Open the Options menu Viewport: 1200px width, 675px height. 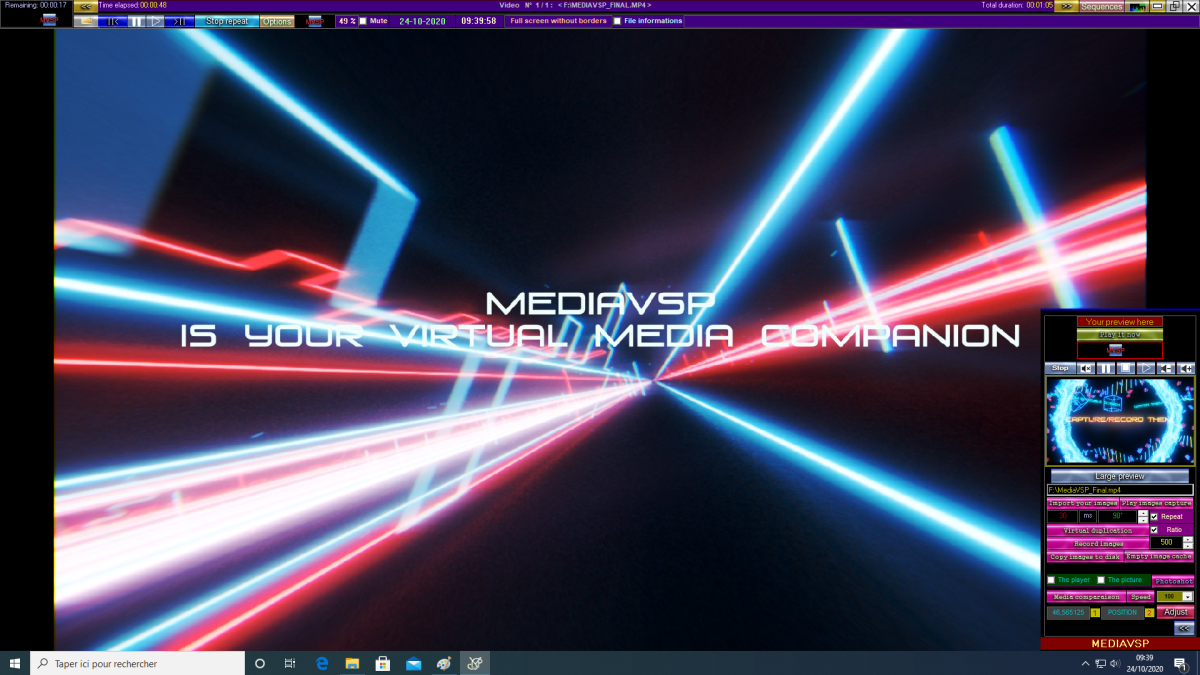click(277, 21)
